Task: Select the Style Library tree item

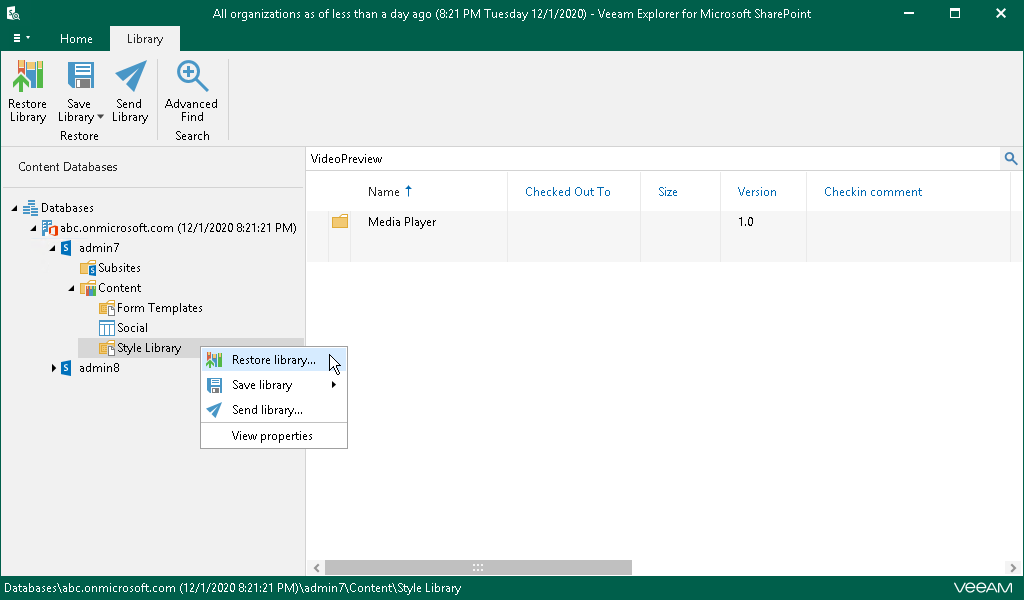Action: pos(149,348)
